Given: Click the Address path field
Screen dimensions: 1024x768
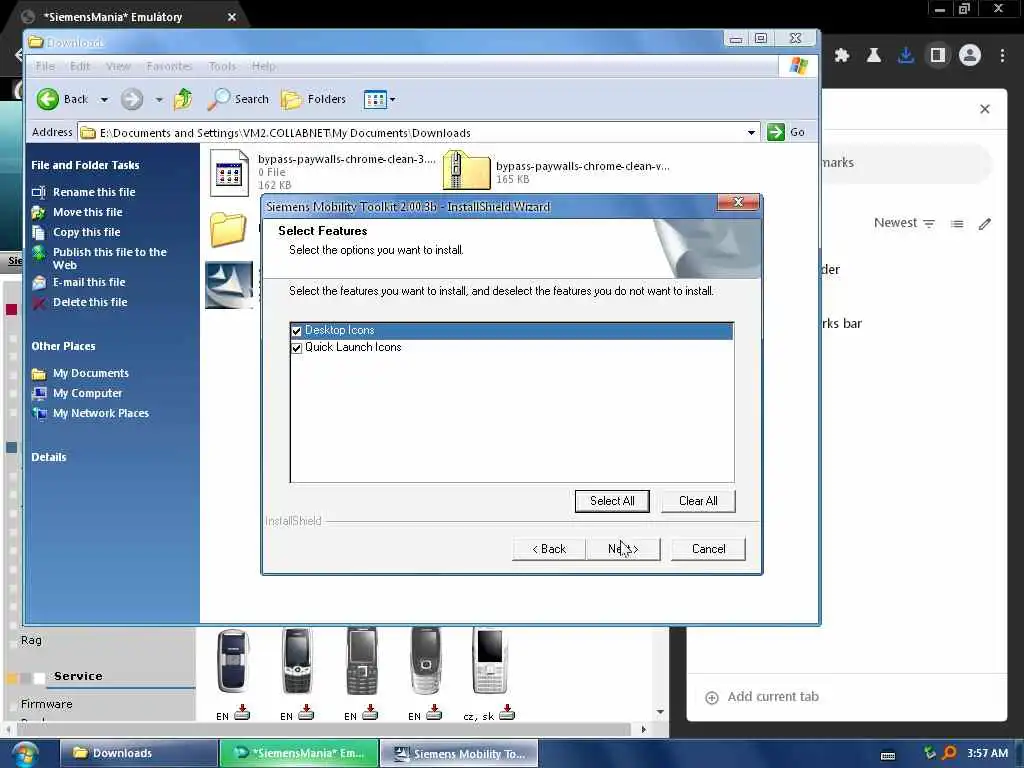Looking at the screenshot, I should pos(418,133).
